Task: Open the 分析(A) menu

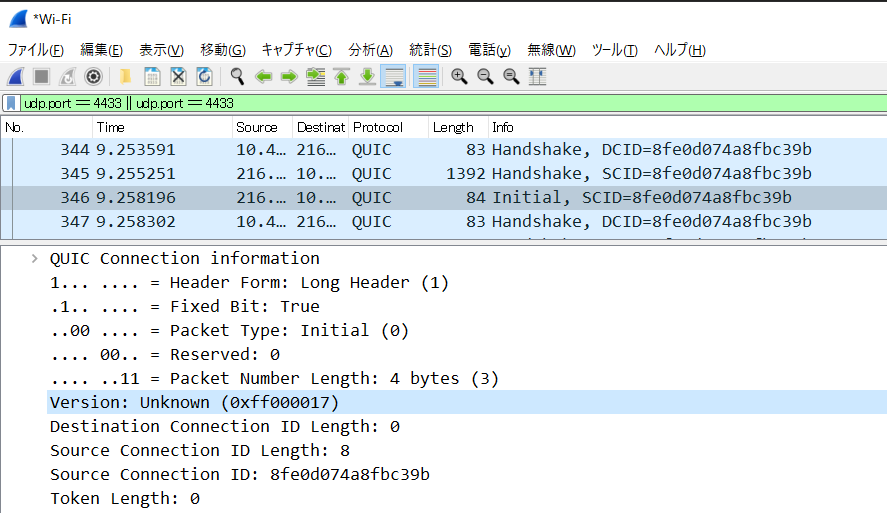Action: (371, 50)
